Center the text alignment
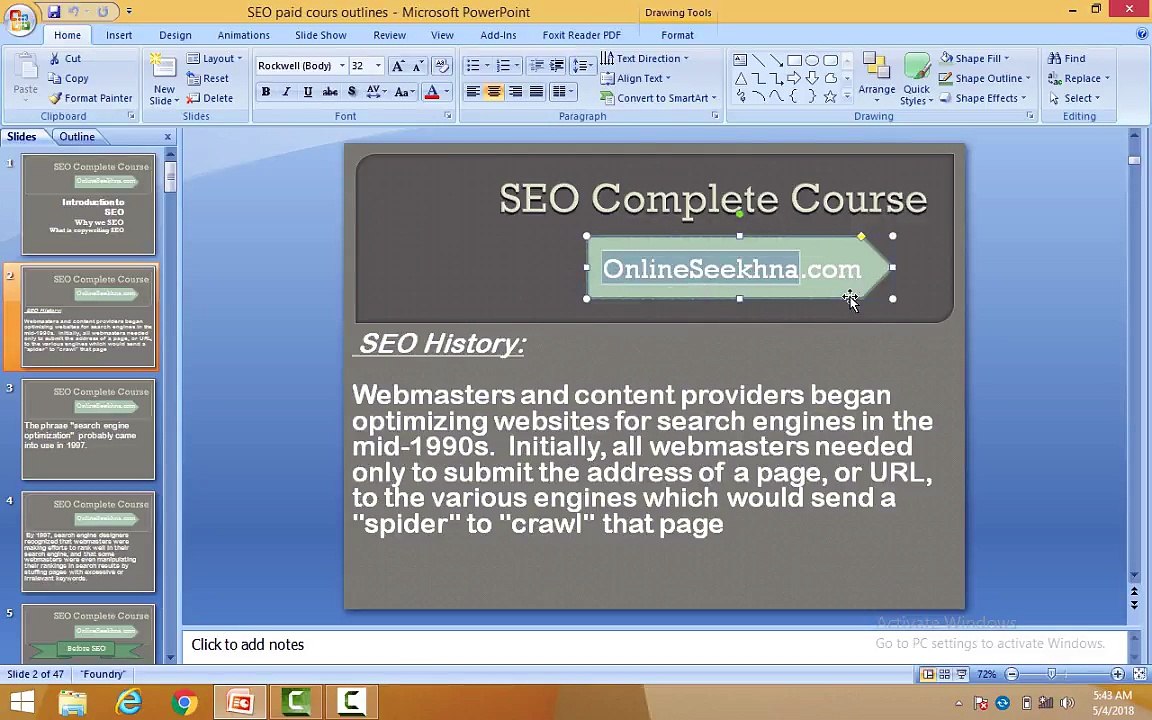Viewport: 1152px width, 720px height. click(x=494, y=91)
